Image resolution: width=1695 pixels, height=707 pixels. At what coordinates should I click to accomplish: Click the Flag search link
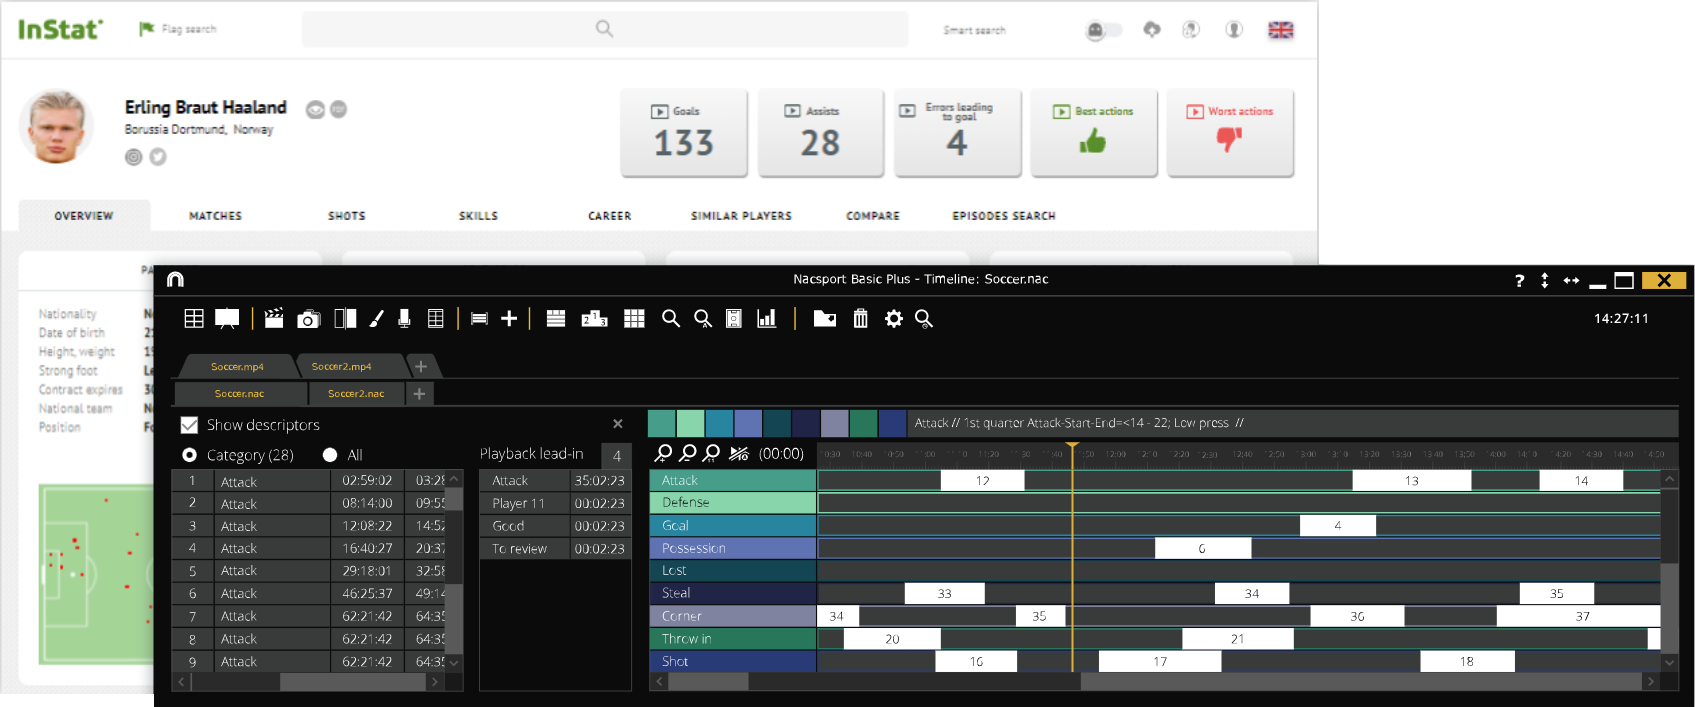[x=178, y=29]
